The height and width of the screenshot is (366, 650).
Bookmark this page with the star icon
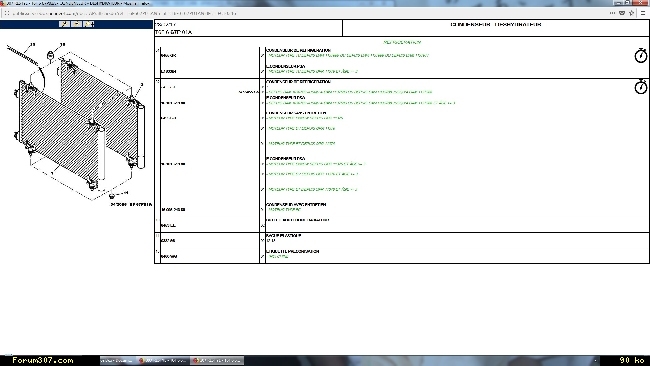632,13
